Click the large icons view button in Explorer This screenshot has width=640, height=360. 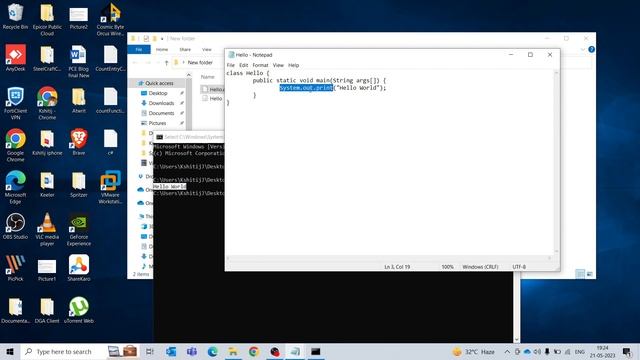point(589,274)
